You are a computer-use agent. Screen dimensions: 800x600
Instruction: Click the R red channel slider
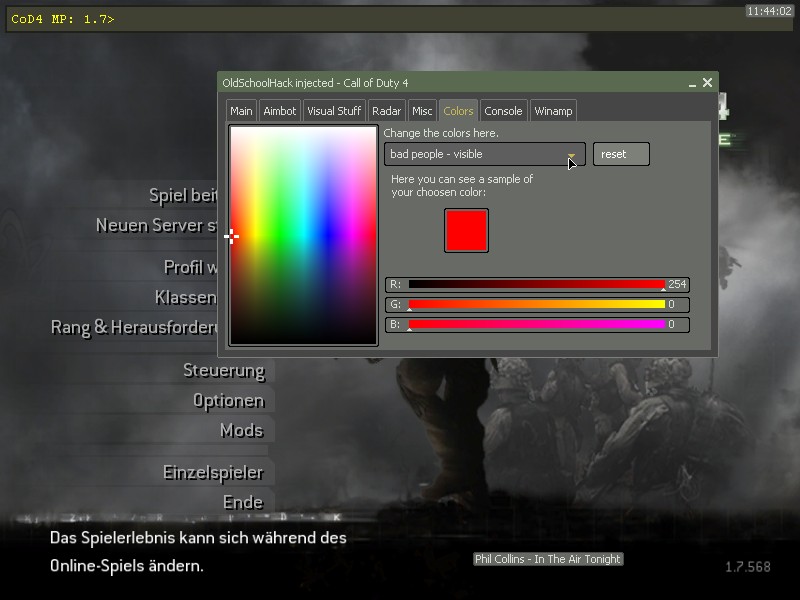537,284
